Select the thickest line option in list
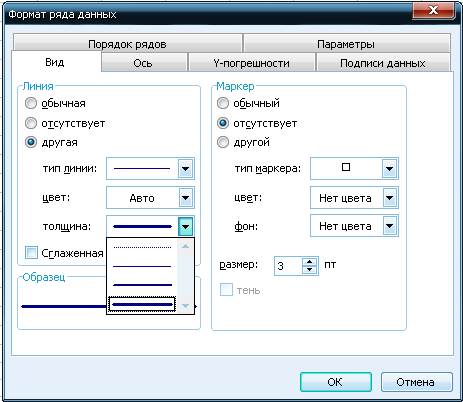 tap(142, 304)
